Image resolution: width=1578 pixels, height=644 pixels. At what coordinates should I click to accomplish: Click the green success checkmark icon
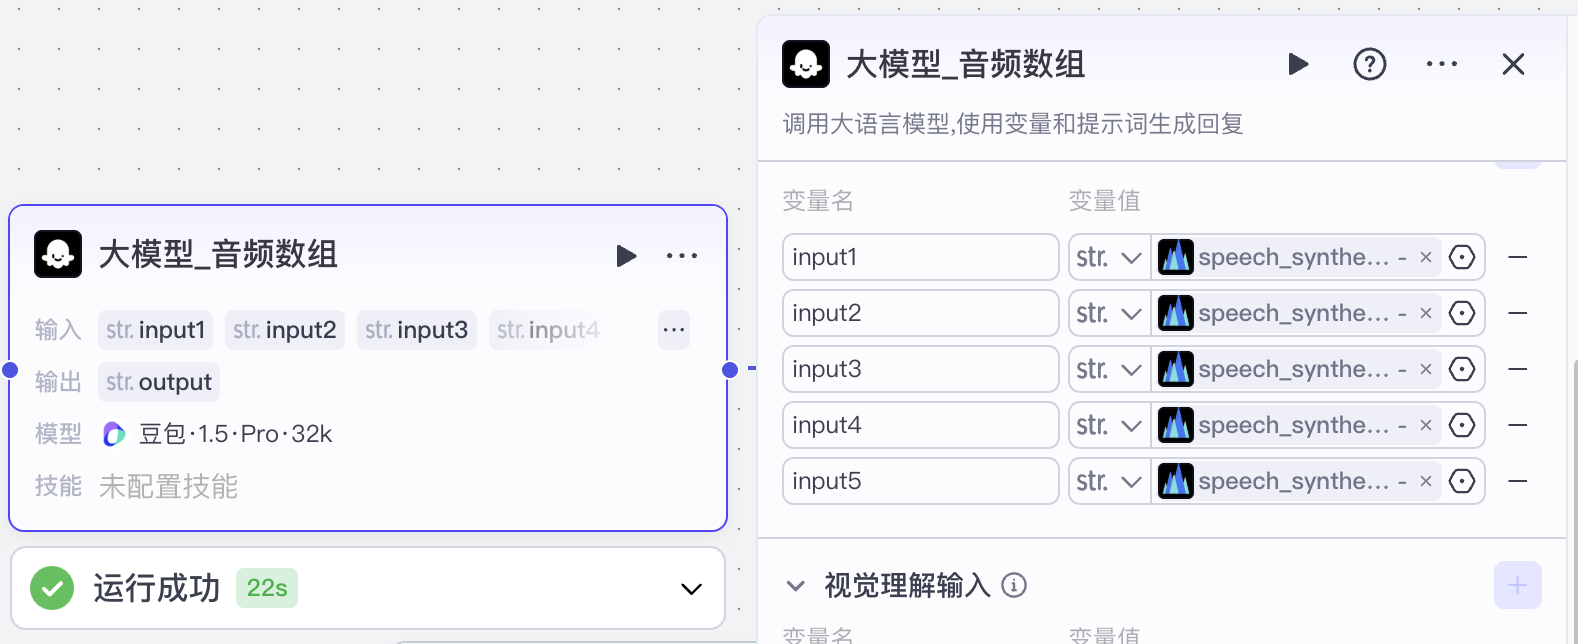pyautogui.click(x=51, y=588)
